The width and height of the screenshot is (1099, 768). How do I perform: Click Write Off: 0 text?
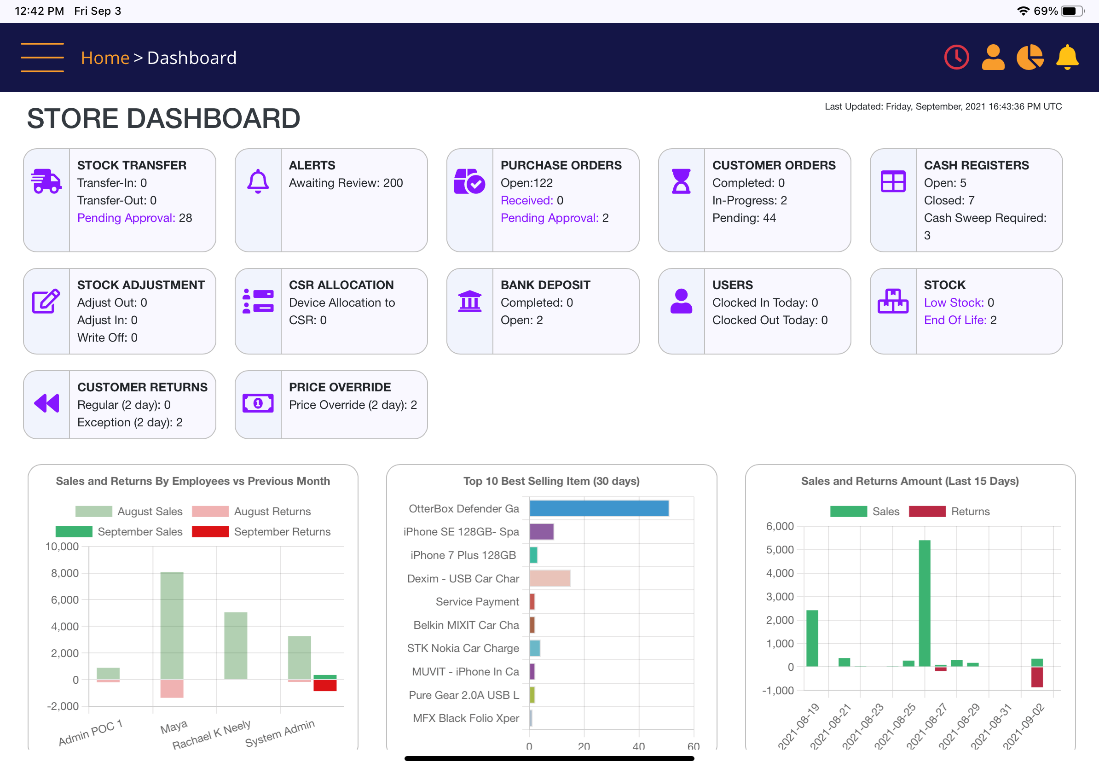pos(107,338)
